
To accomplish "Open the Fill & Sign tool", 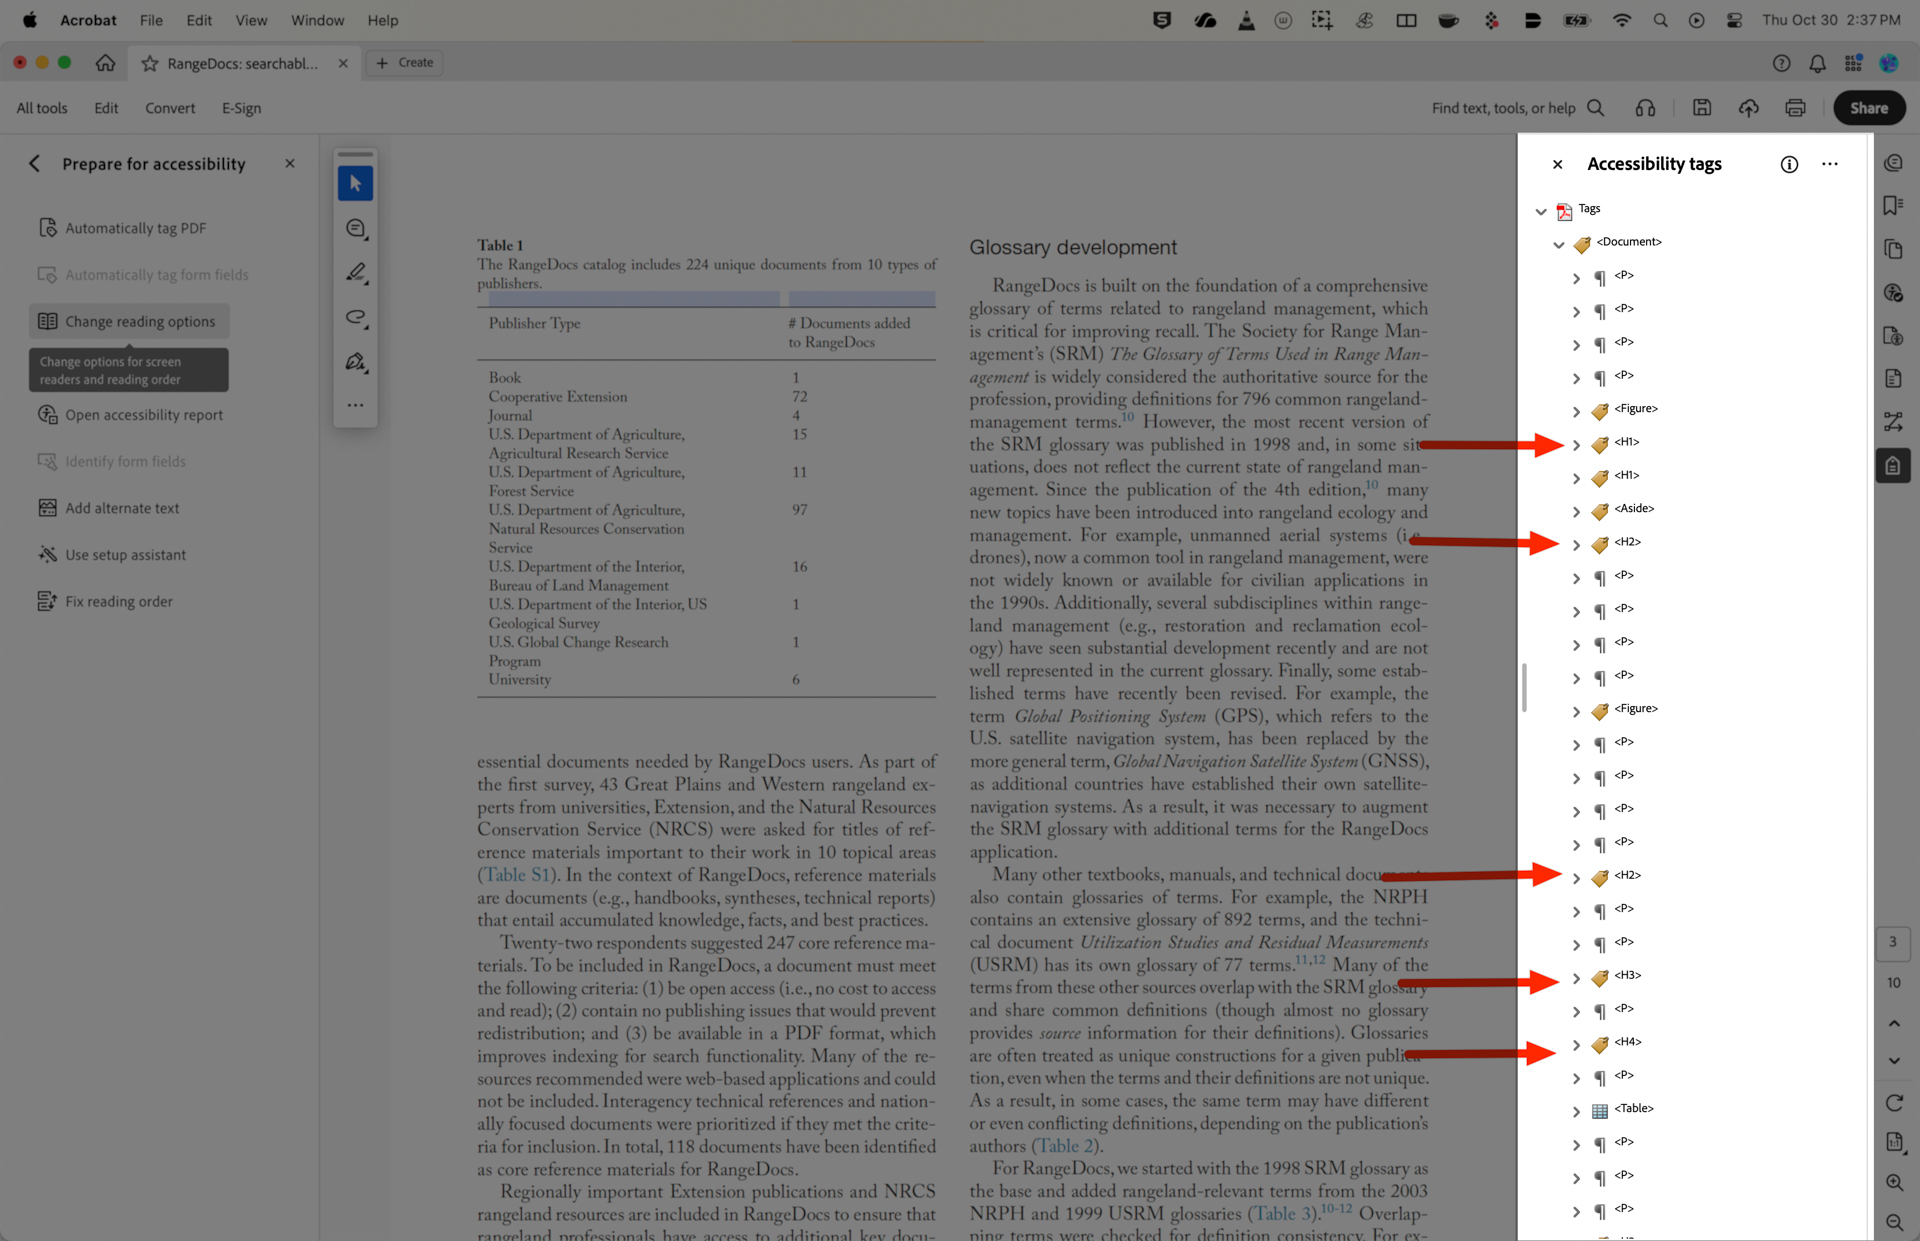I will 355,362.
